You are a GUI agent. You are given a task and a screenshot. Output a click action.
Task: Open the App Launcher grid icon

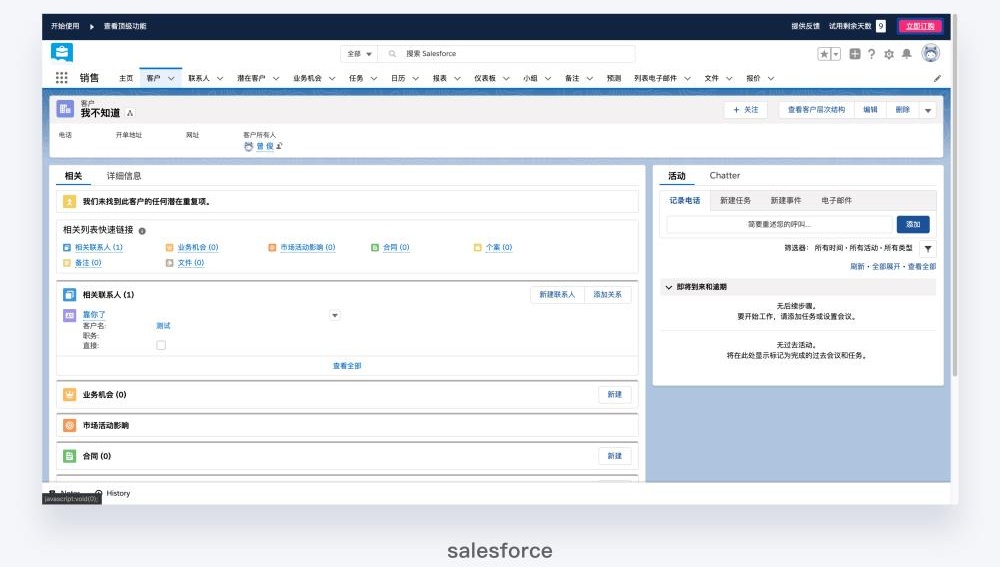(61, 78)
